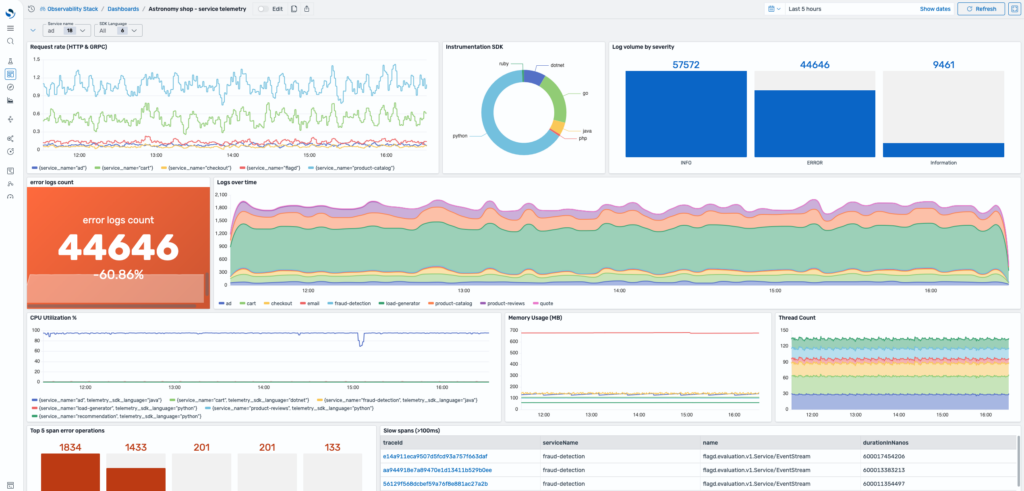Open the gauge icon at sidebar bottom
This screenshot has width=1024, height=491.
10,197
